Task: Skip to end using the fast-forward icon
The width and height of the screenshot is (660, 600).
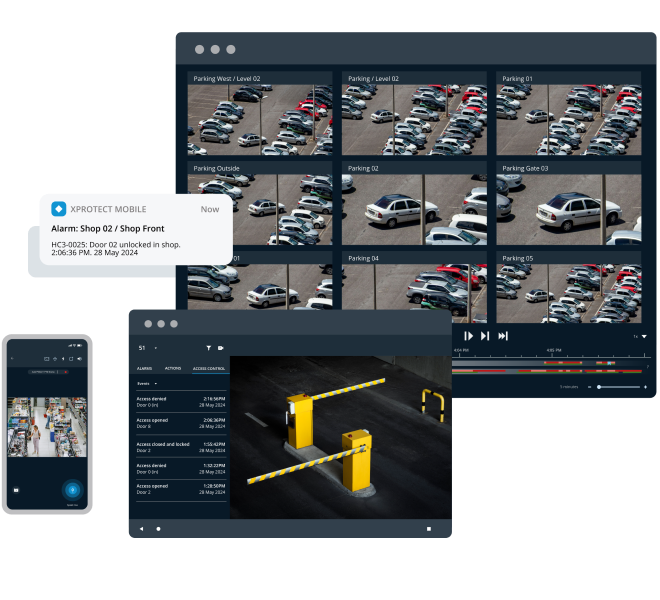Action: pyautogui.click(x=503, y=336)
